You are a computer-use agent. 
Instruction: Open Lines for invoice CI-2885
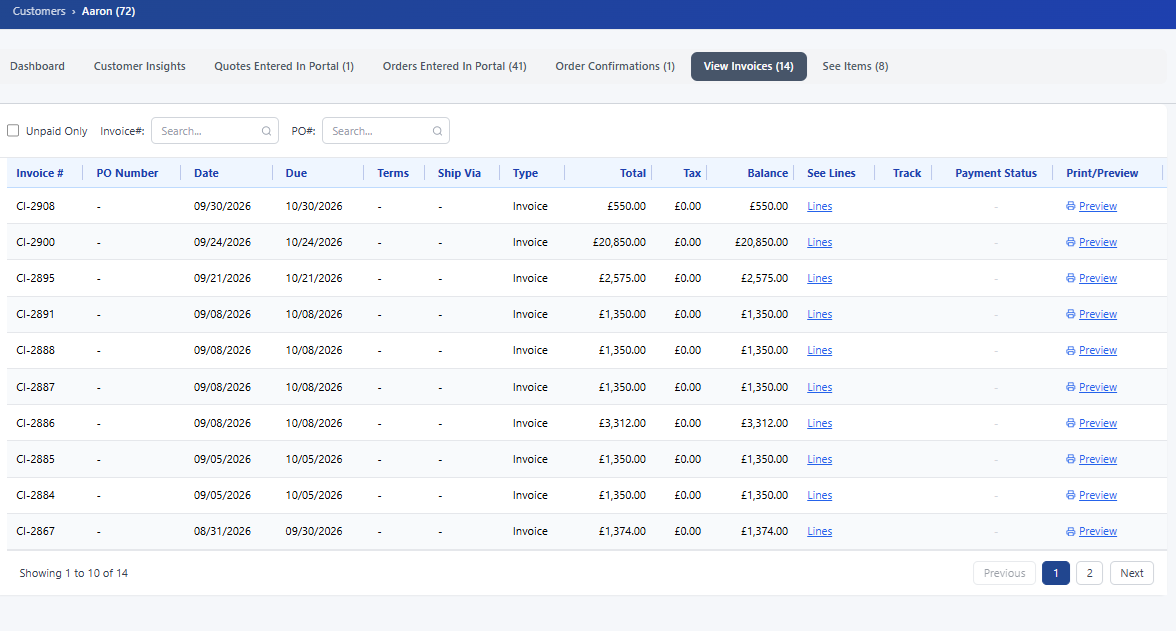(x=820, y=459)
